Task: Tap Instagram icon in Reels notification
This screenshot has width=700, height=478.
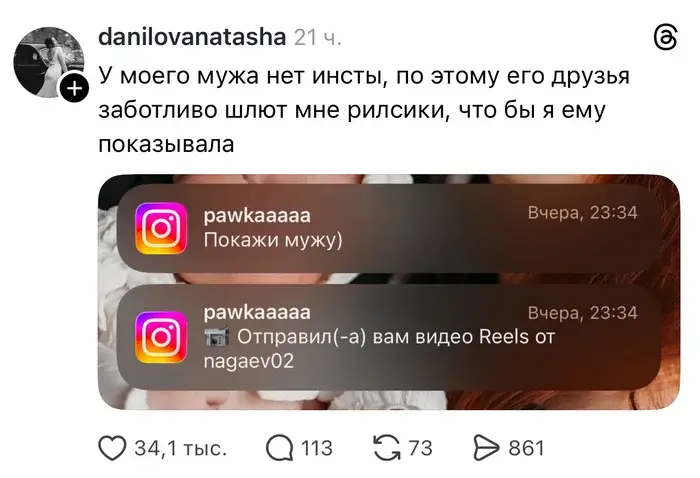Action: click(161, 337)
